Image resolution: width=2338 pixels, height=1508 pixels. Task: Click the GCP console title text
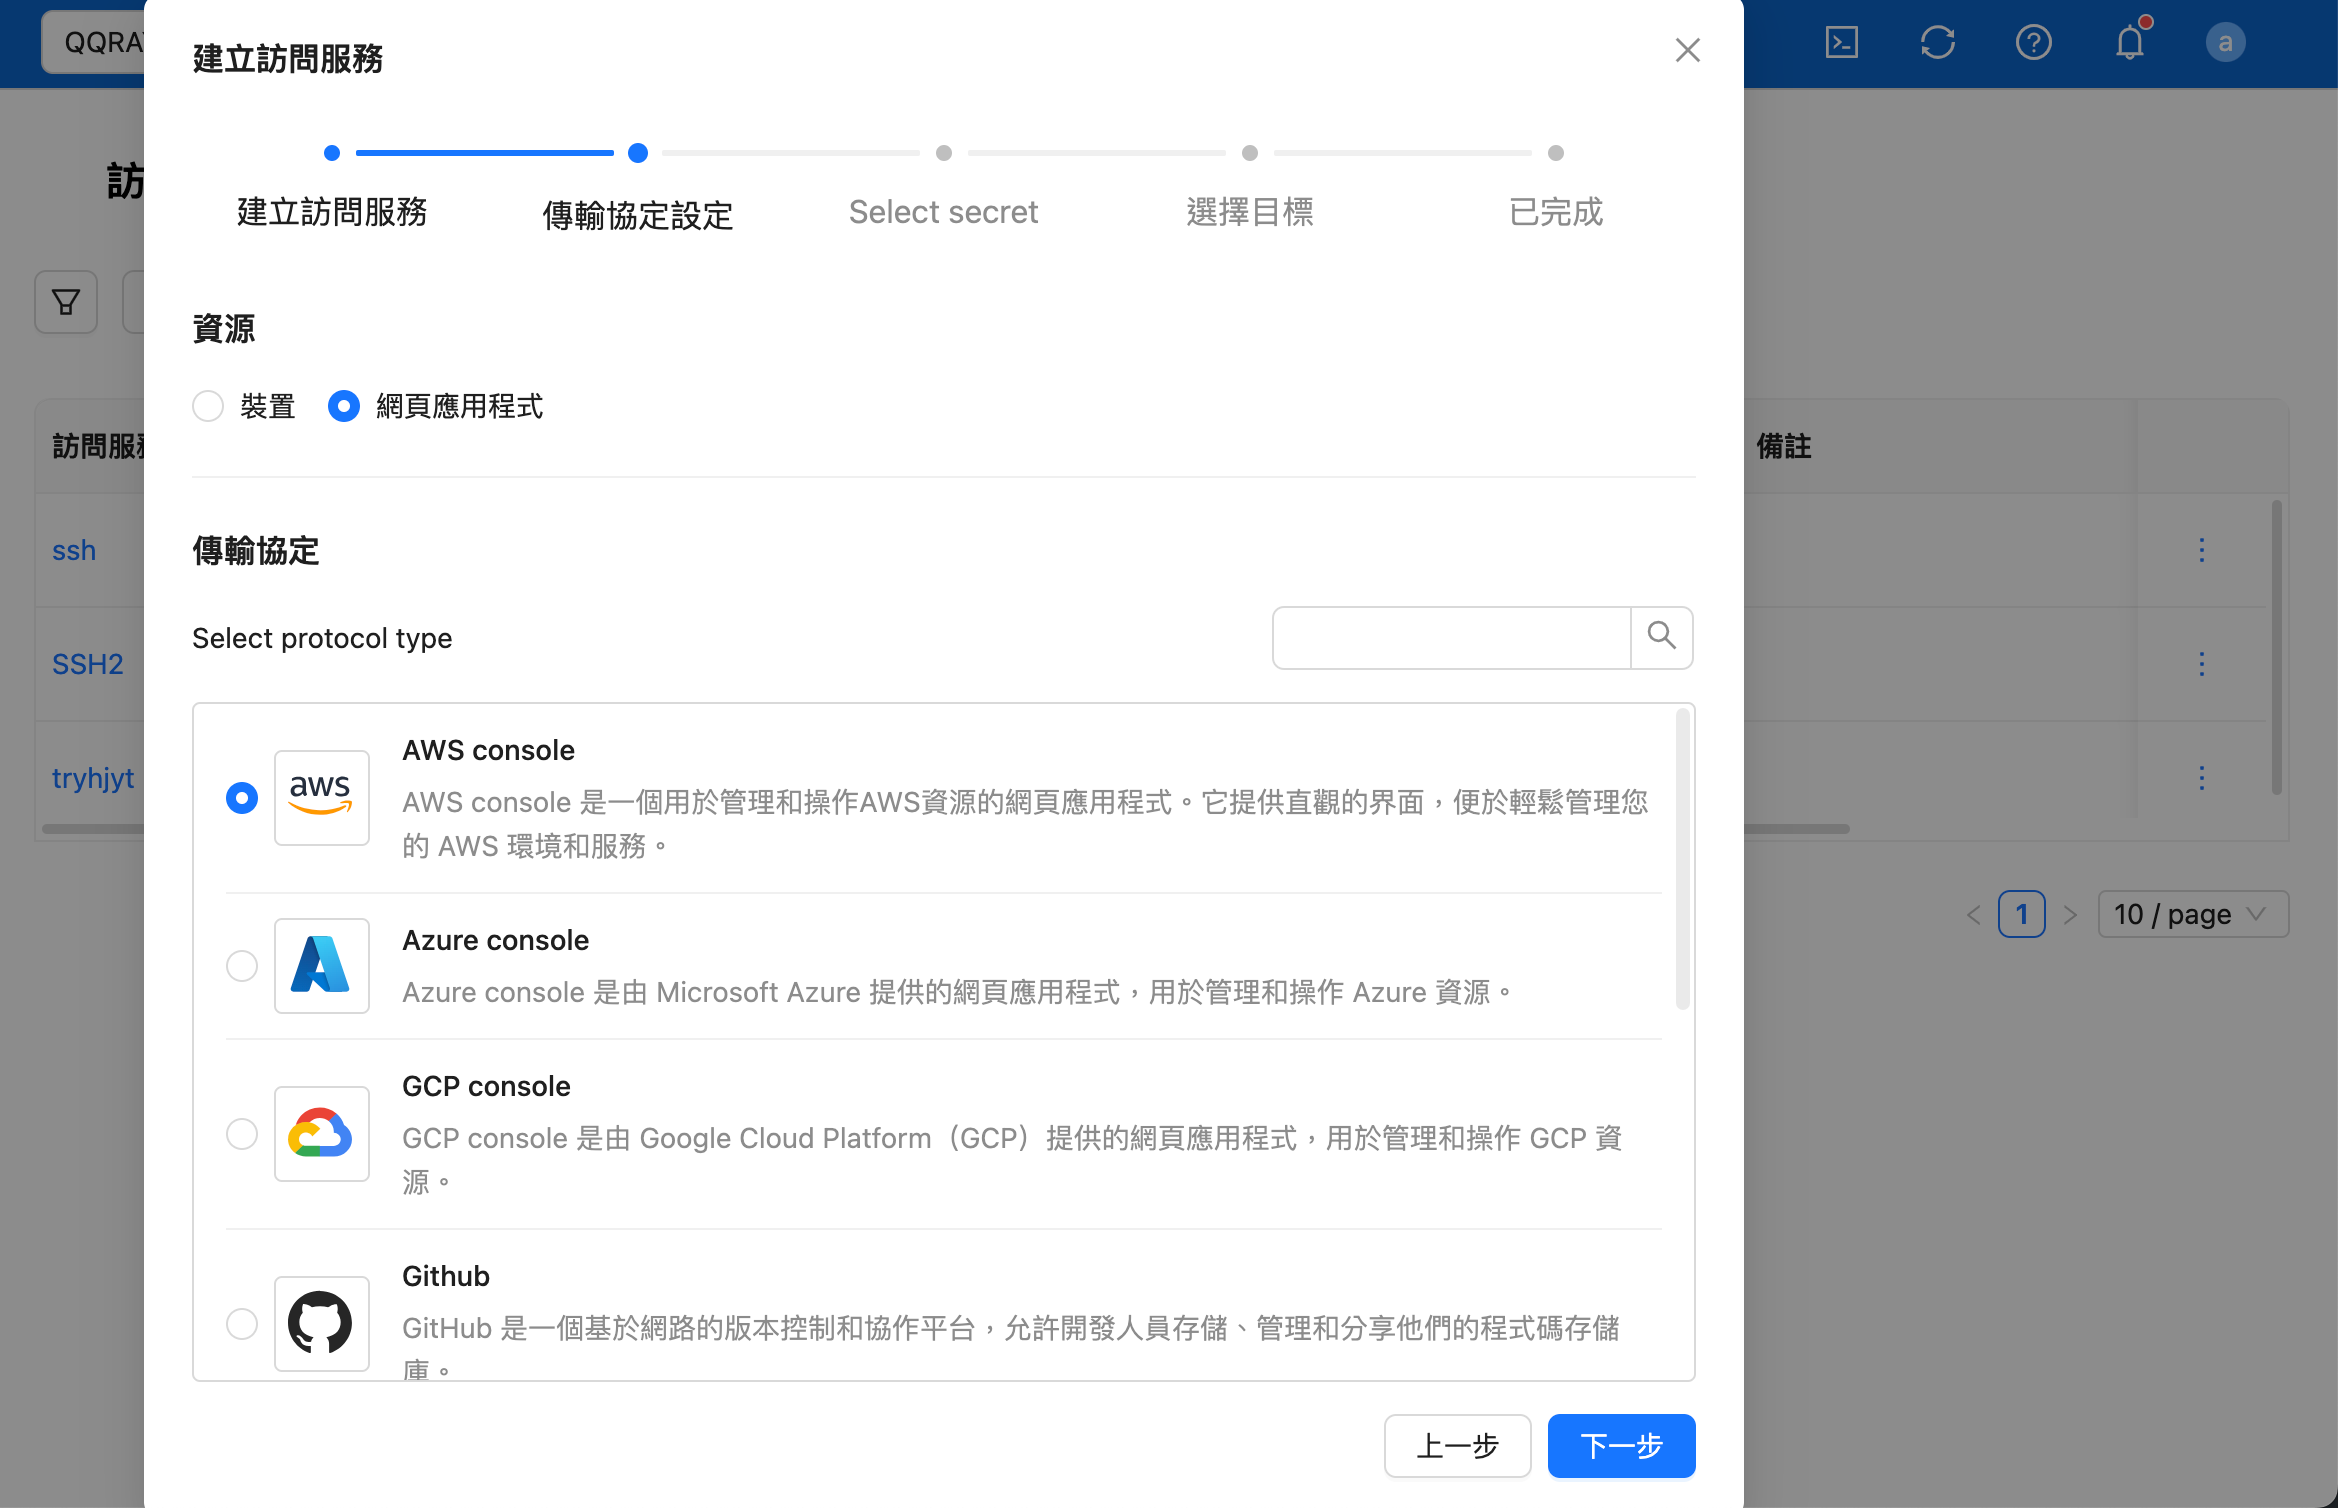[486, 1086]
